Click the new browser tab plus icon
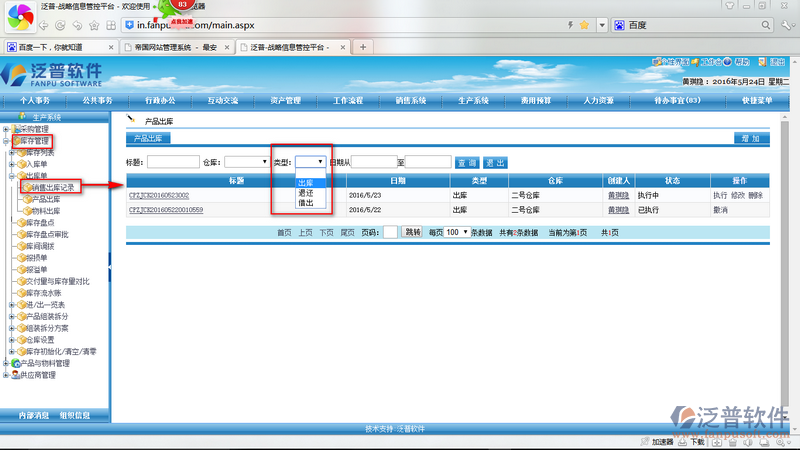The width and height of the screenshot is (800, 450). coord(362,47)
